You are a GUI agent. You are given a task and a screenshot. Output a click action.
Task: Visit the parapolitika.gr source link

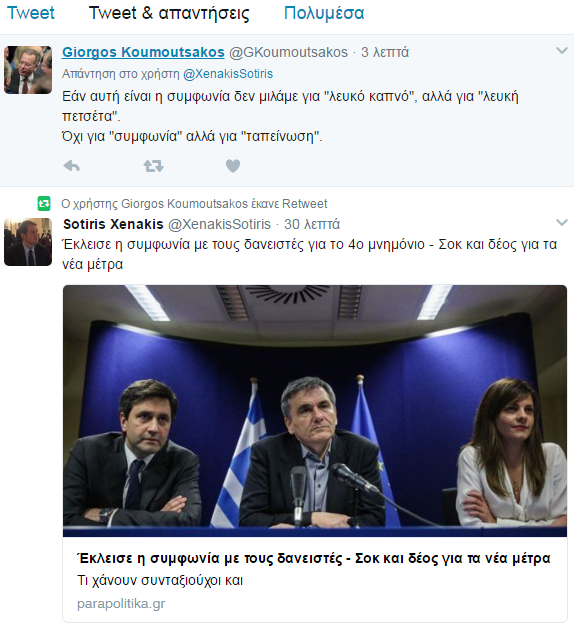tap(121, 604)
